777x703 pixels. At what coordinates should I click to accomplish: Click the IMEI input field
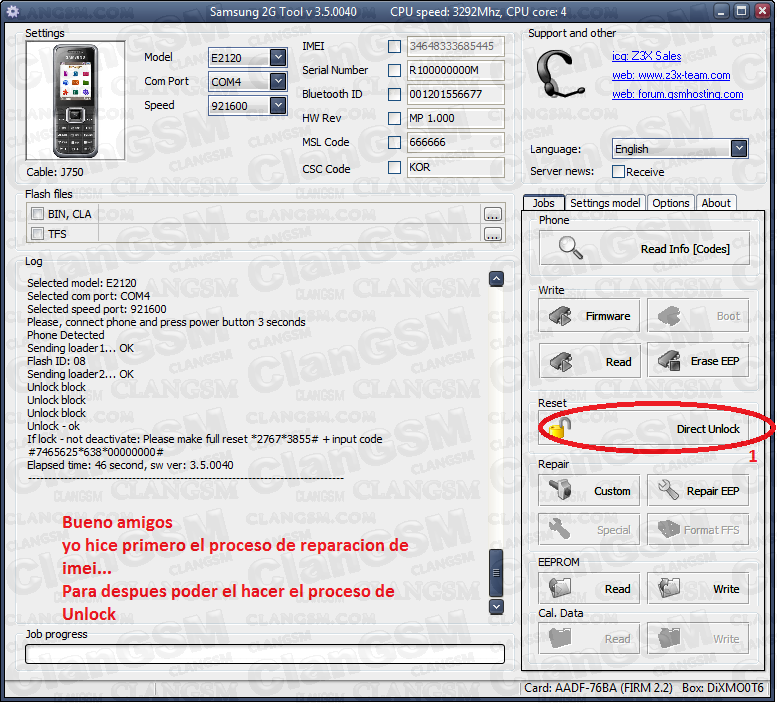(x=455, y=46)
